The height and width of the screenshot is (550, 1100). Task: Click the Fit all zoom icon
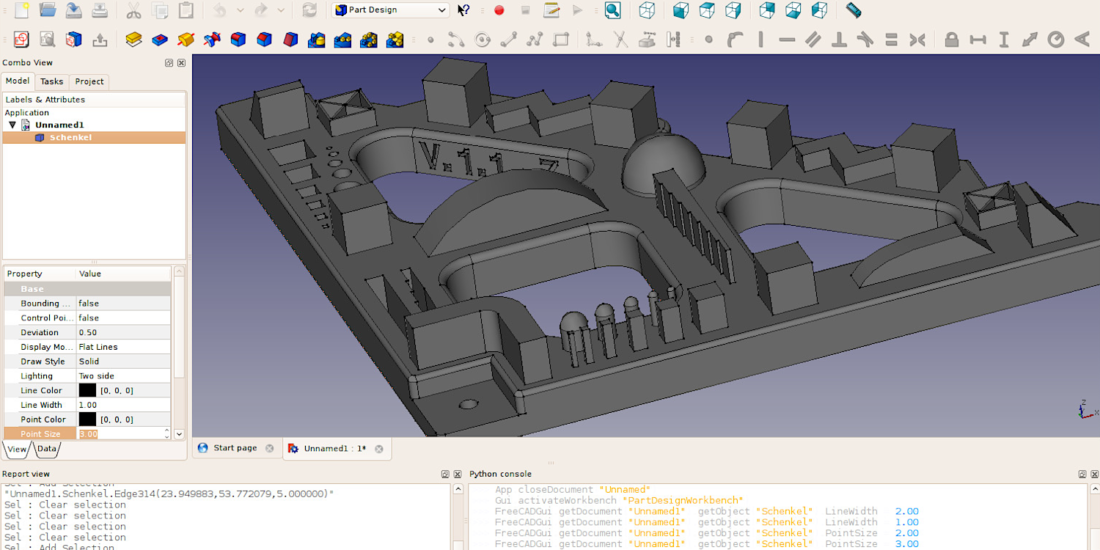[612, 10]
